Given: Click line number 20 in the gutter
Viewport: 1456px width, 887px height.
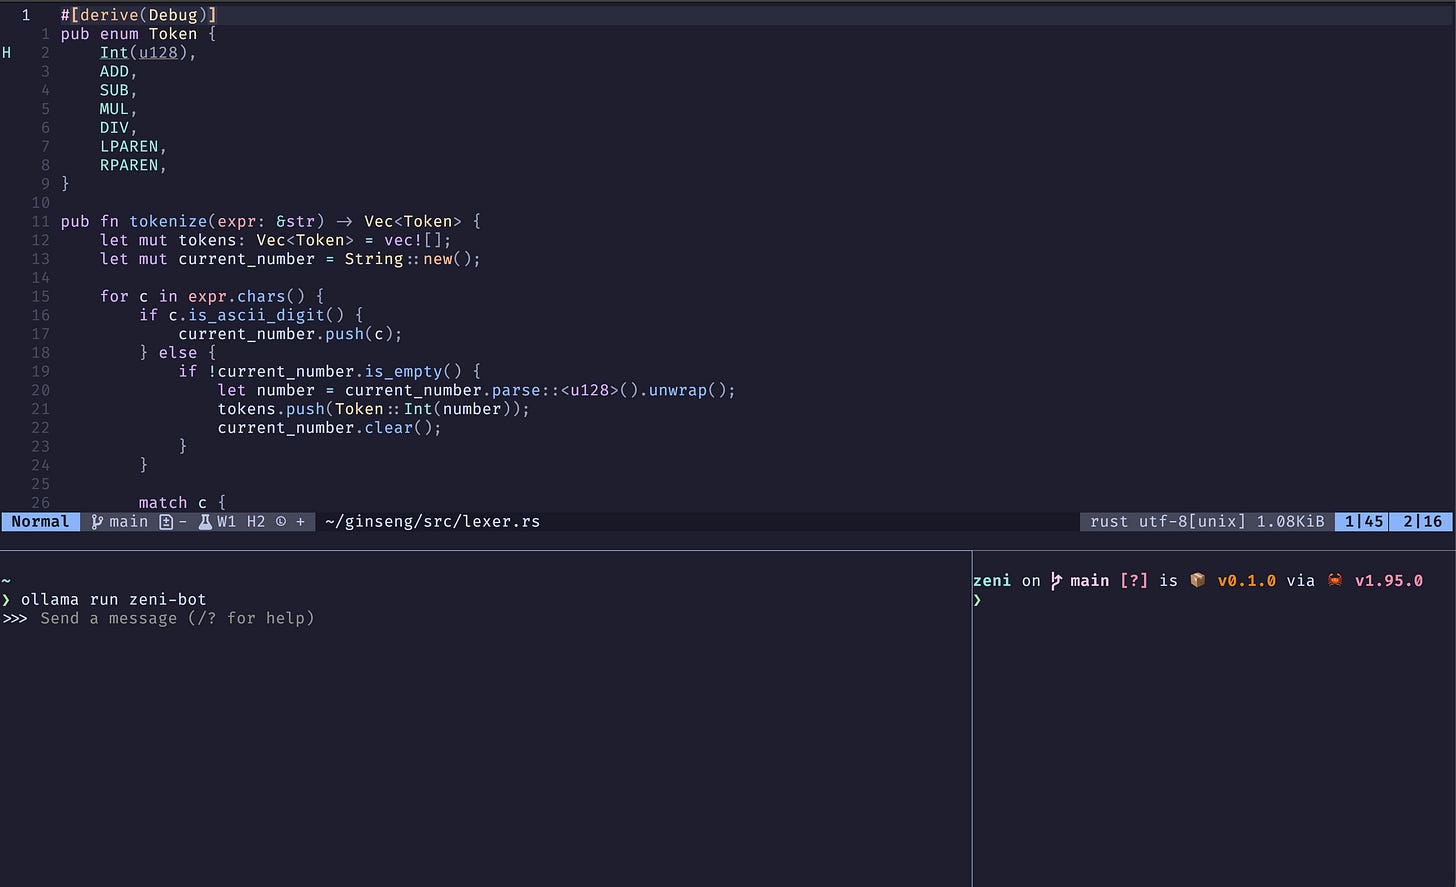Looking at the screenshot, I should coord(40,391).
